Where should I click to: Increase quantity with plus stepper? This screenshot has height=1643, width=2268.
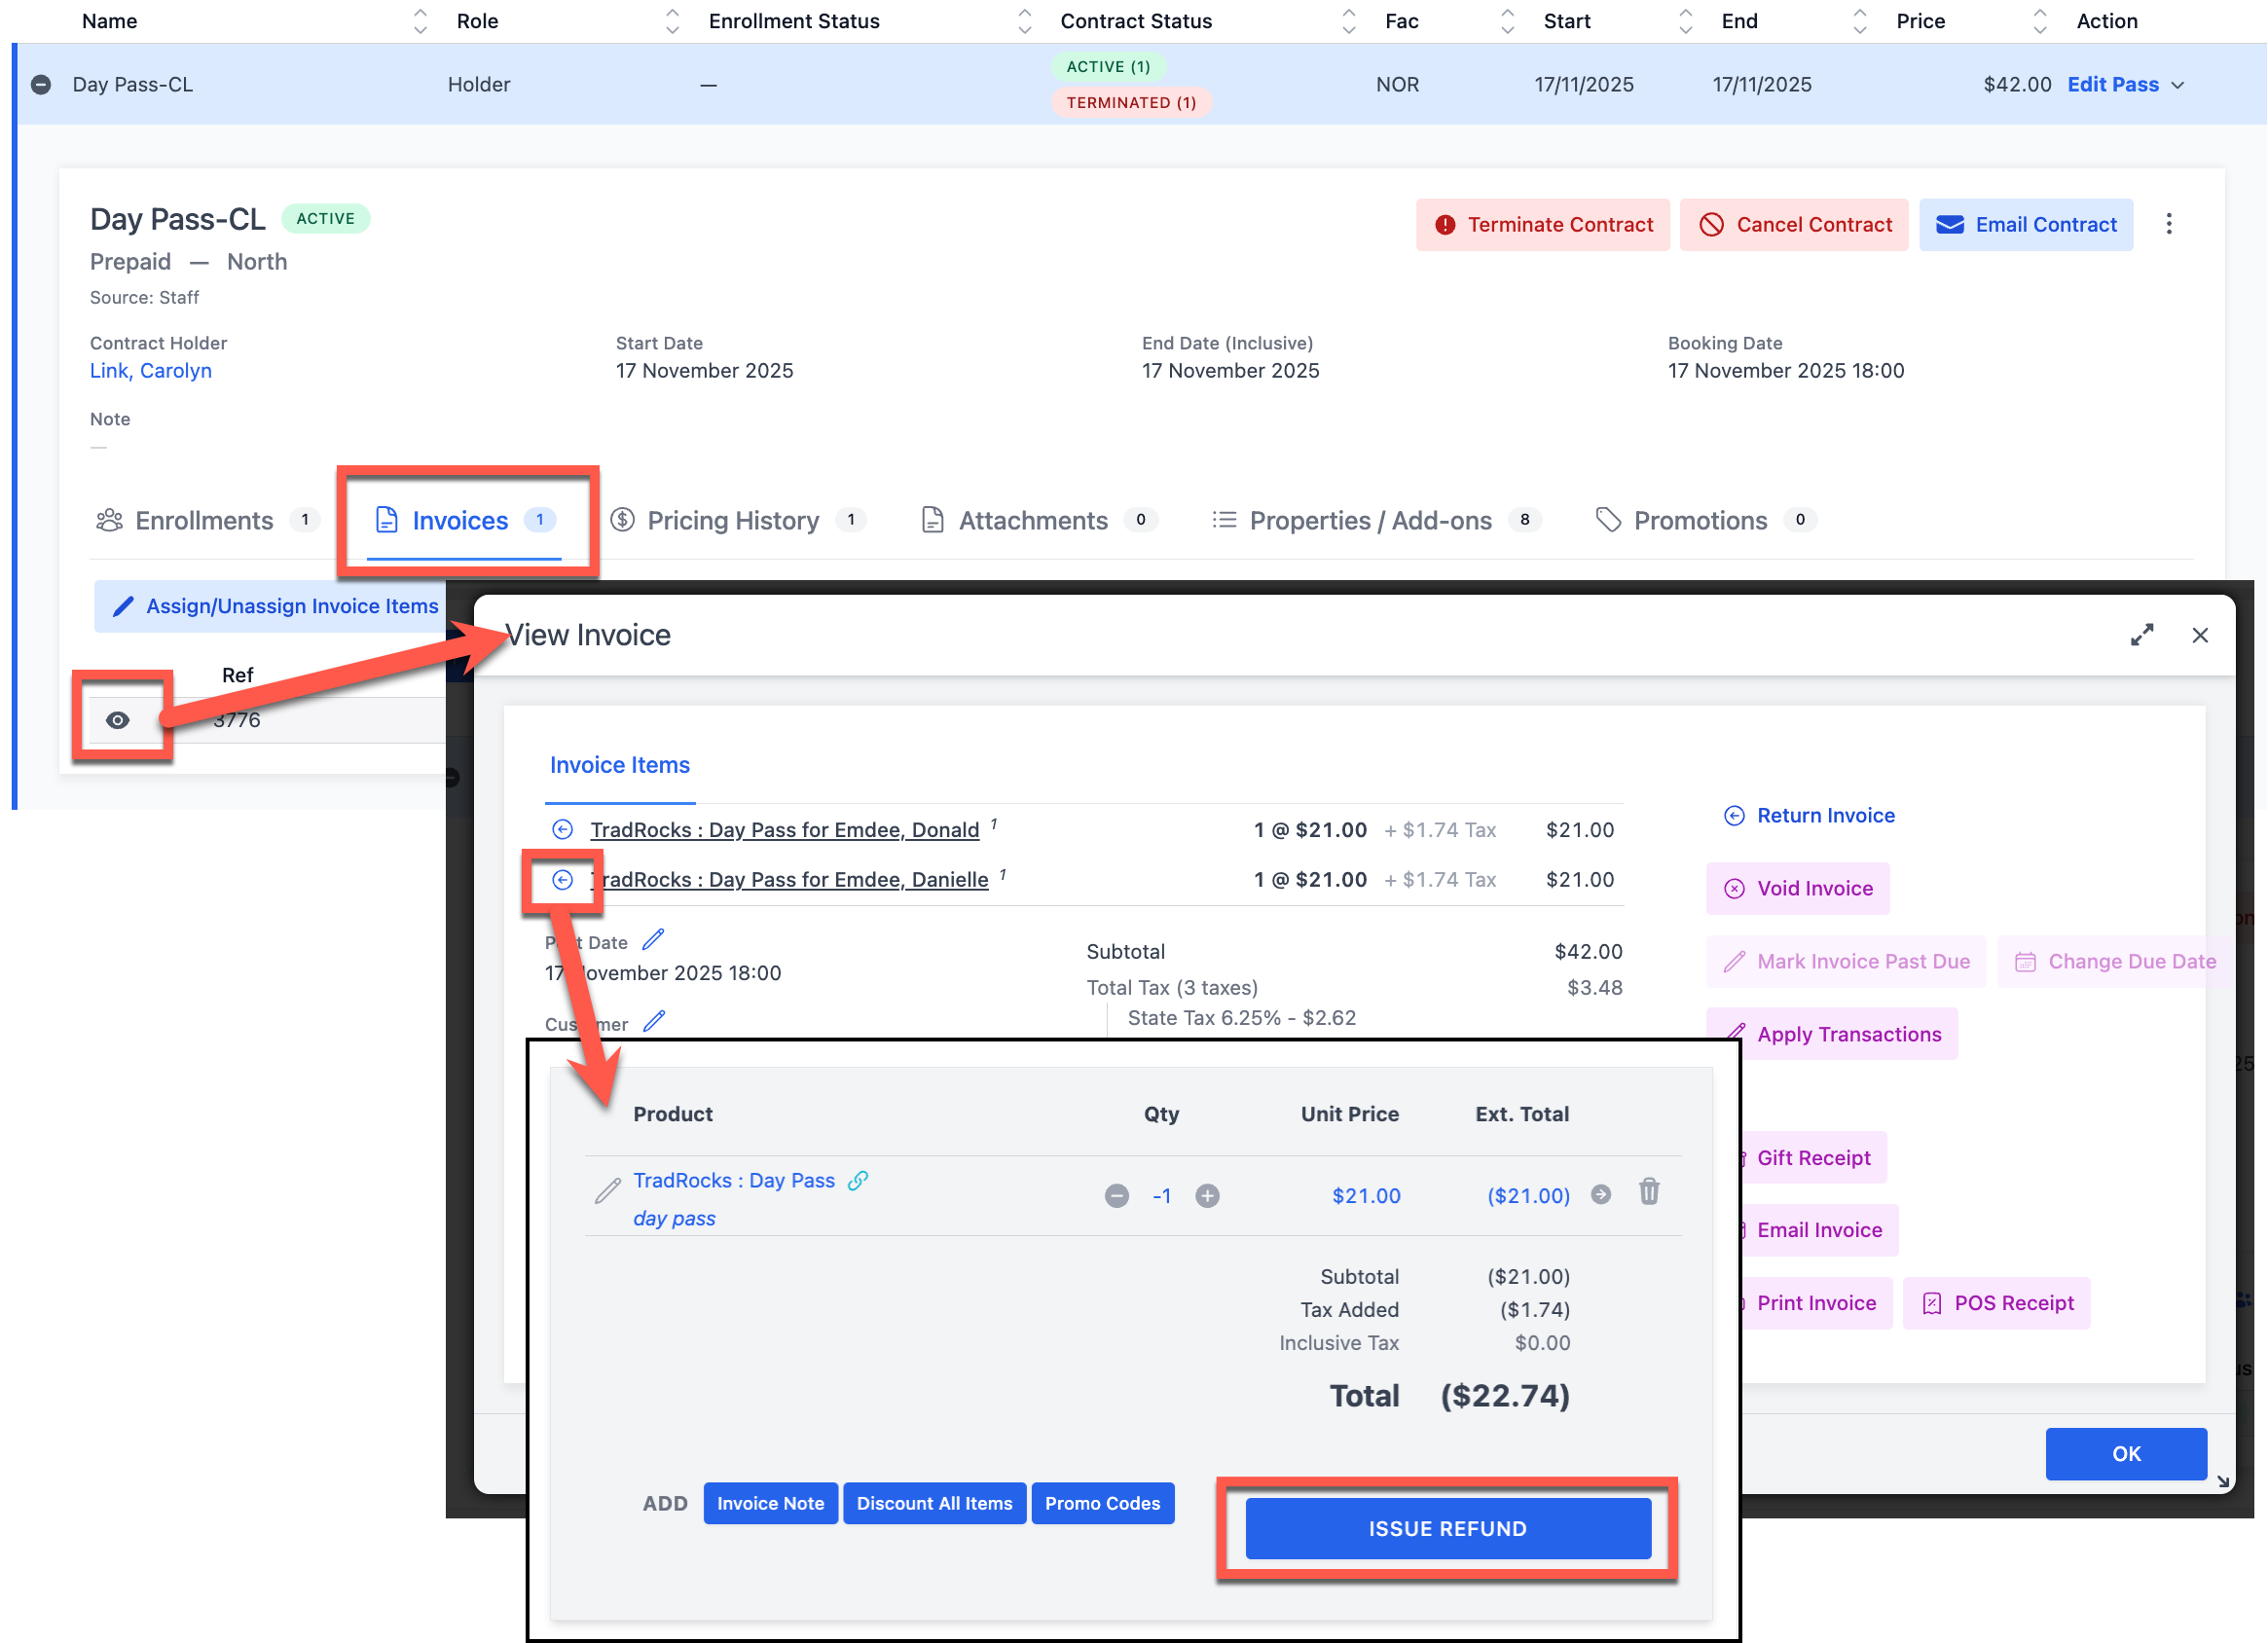coord(1207,1196)
